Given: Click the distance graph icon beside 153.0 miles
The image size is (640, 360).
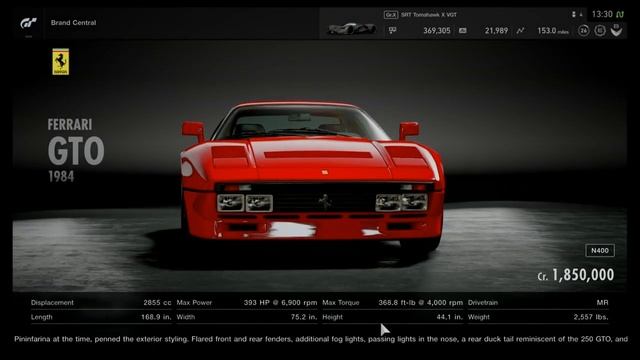Looking at the screenshot, I should click(x=520, y=31).
